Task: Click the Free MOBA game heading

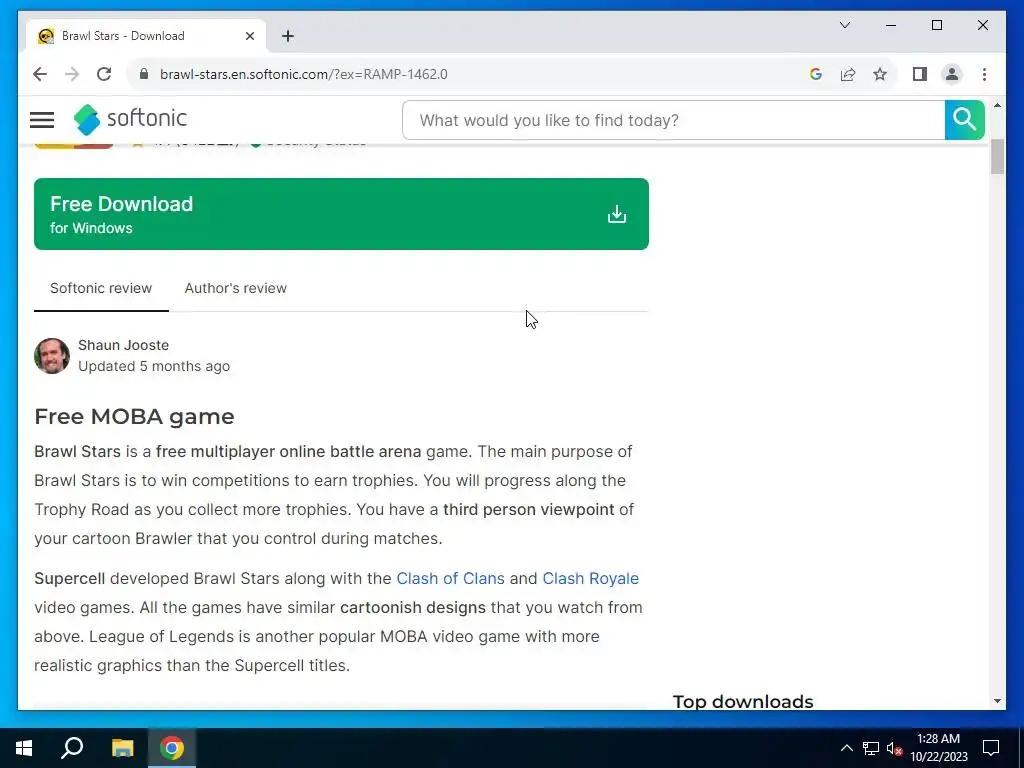Action: pyautogui.click(x=134, y=416)
